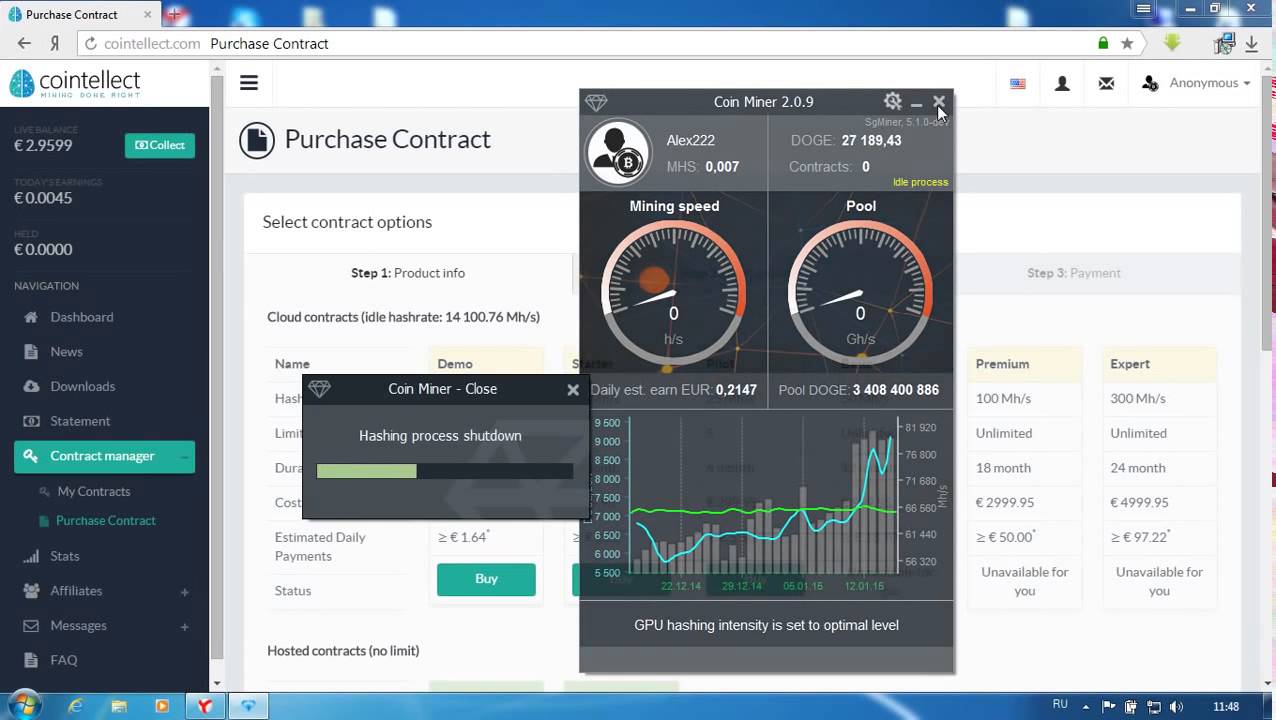Select Step 3: Payment tab
This screenshot has height=720, width=1276.
[x=1074, y=273]
